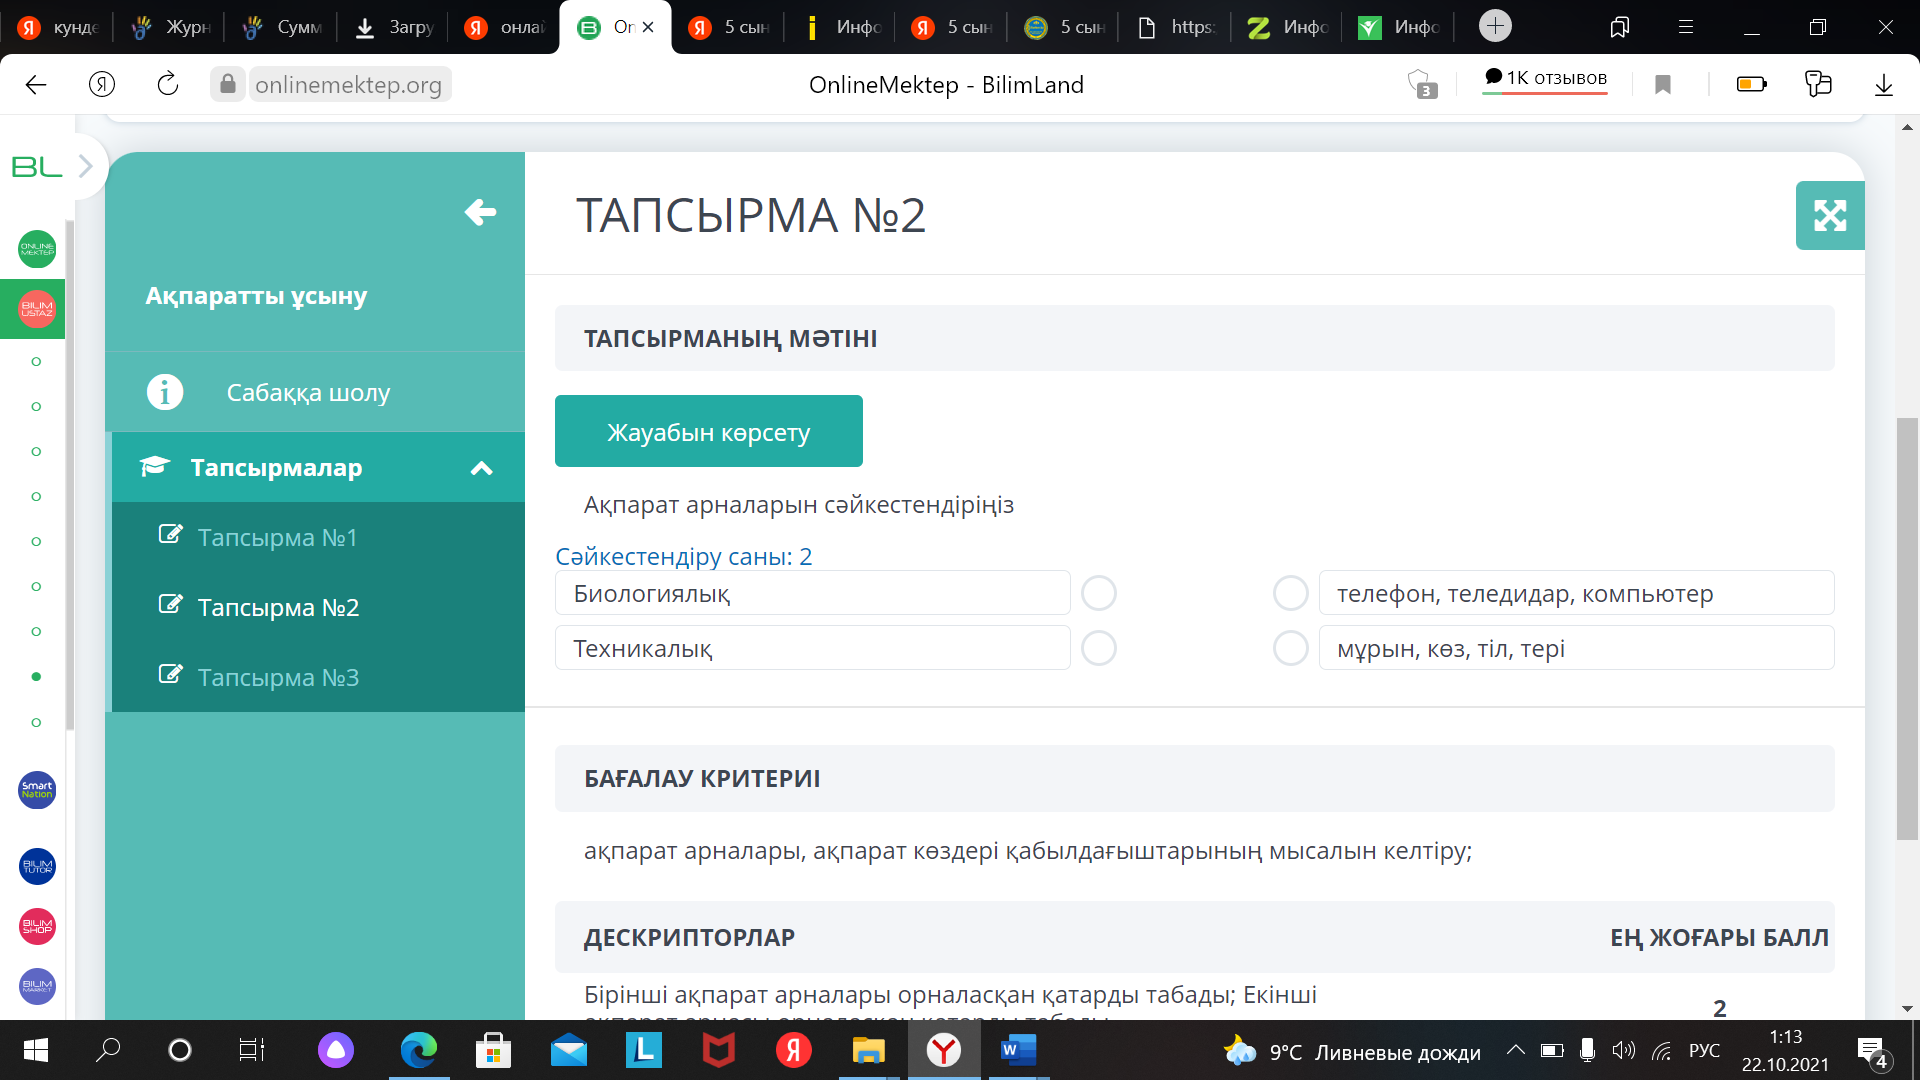
Task: Open Тапсырма №3 in sidebar
Action: 277,677
